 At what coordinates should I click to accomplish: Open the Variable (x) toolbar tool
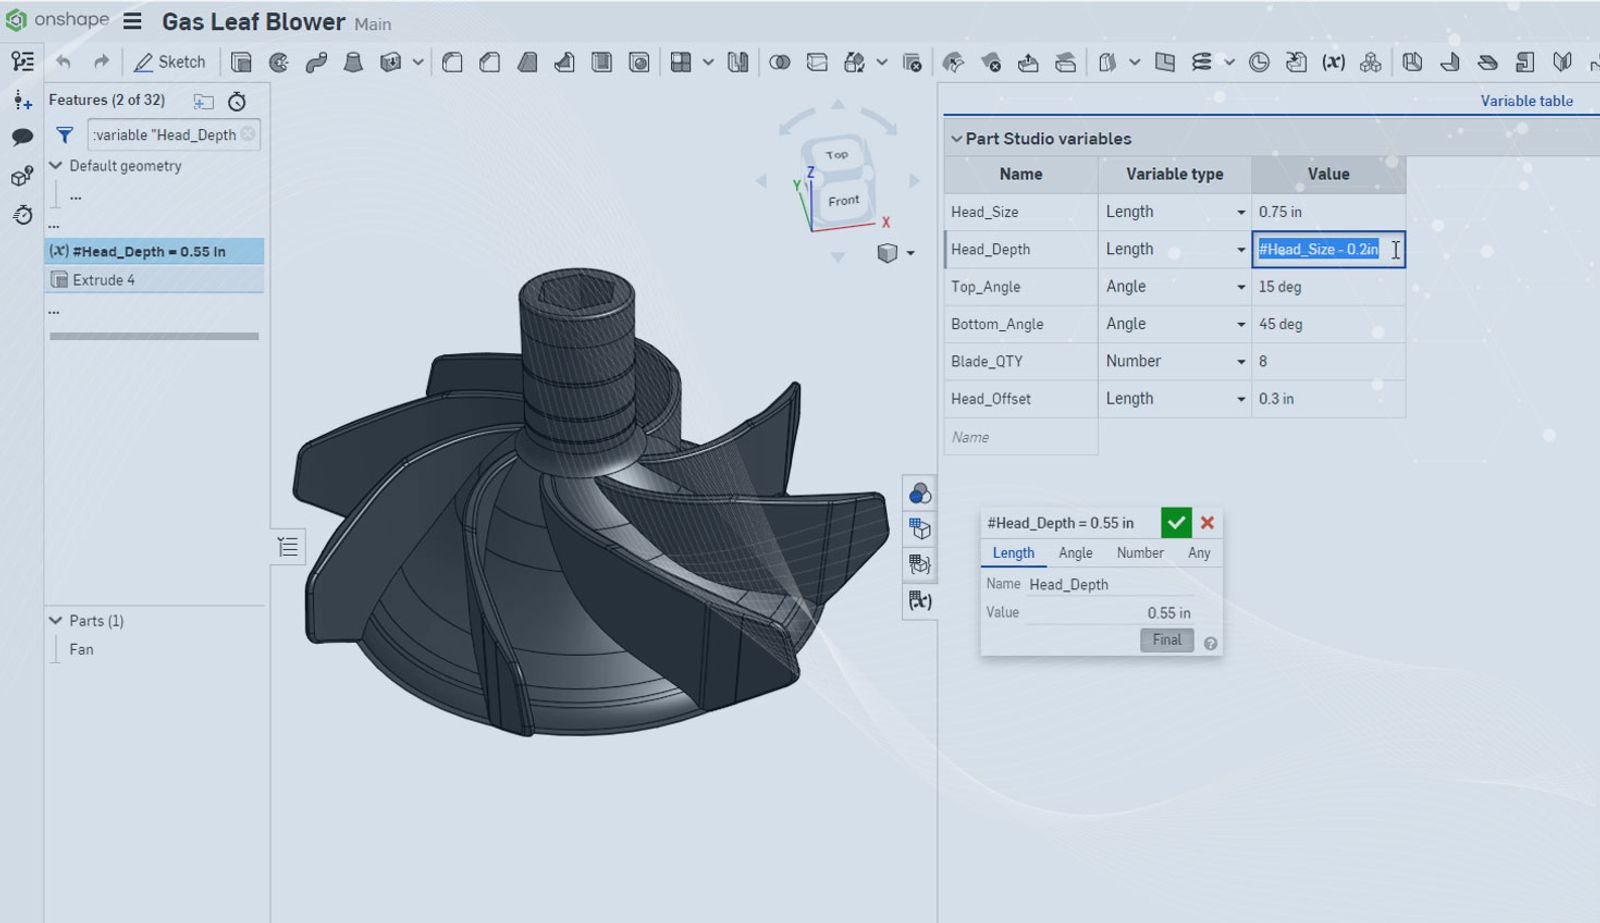pyautogui.click(x=1333, y=62)
